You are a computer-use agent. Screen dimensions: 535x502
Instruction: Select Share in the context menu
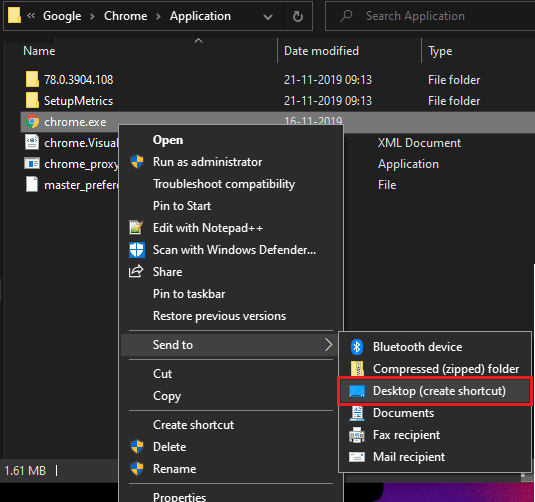tap(168, 272)
